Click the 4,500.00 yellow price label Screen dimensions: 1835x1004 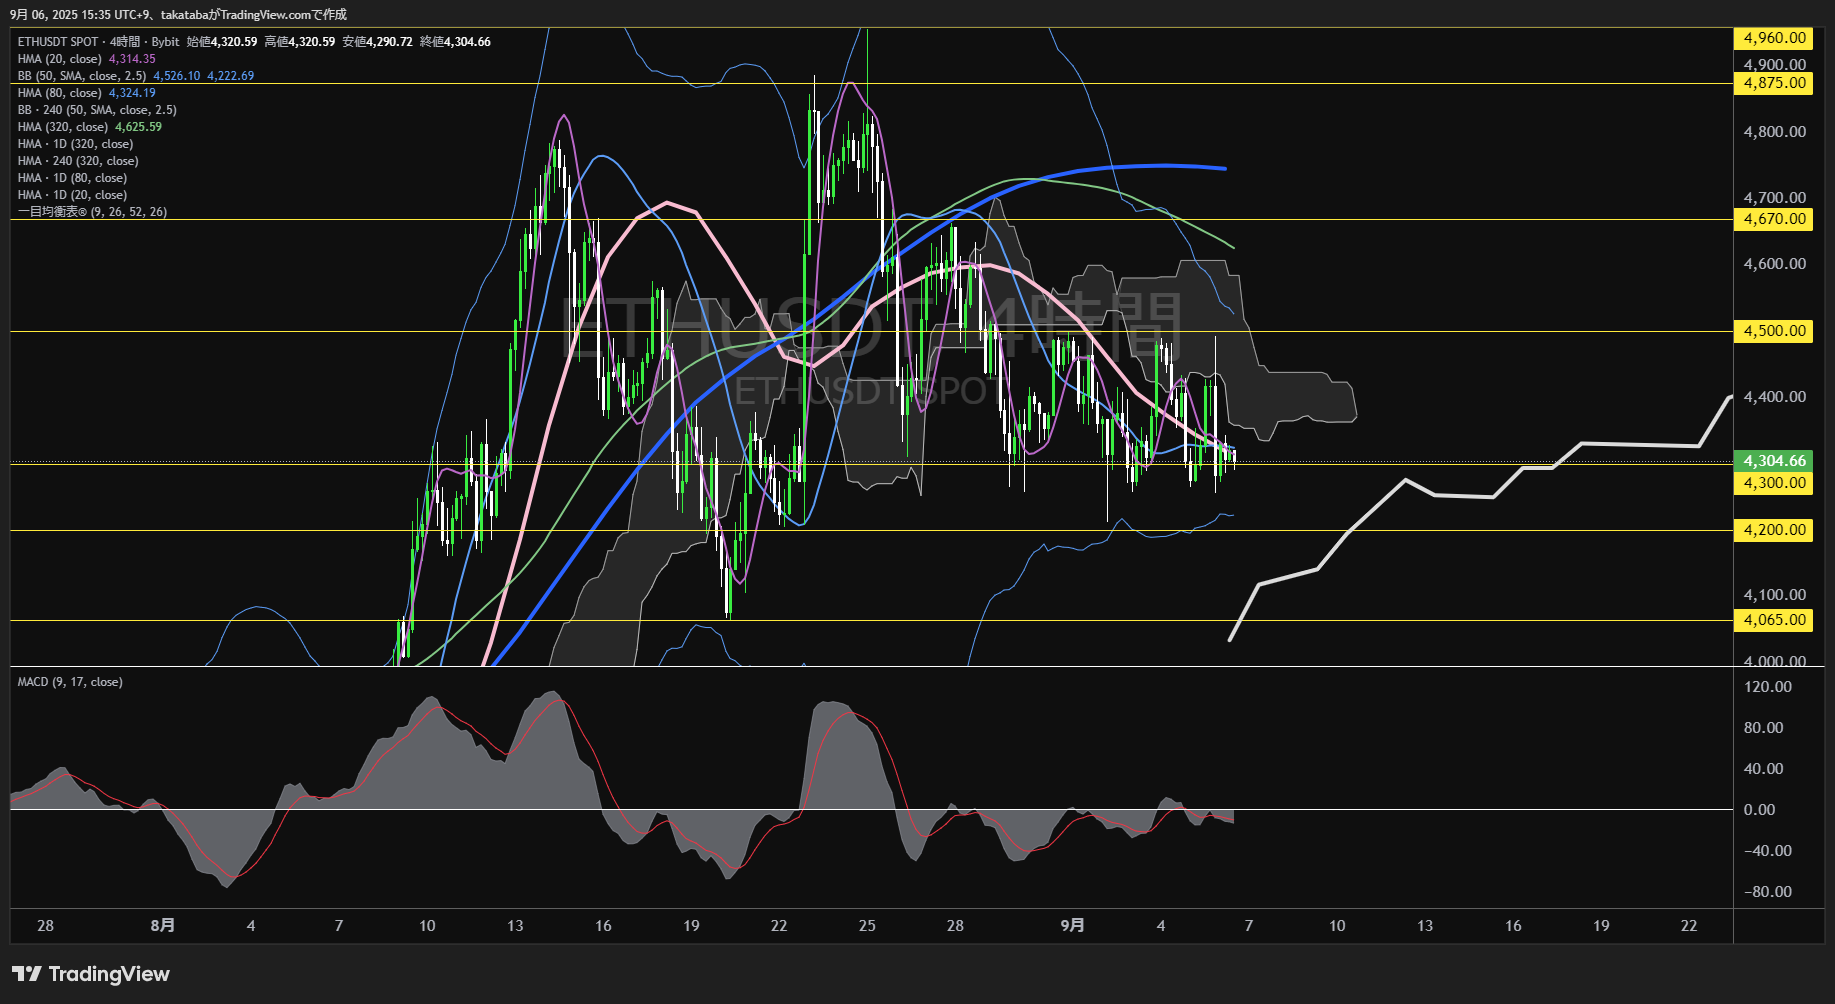[1774, 331]
